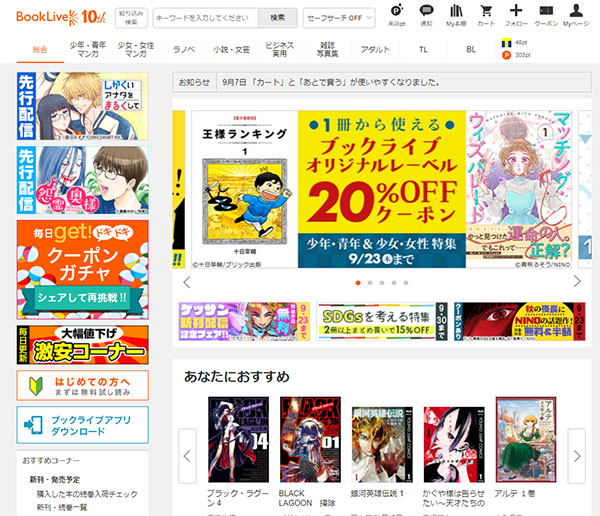Open the アダルト tab
Image resolution: width=600 pixels, height=516 pixels.
pos(375,49)
